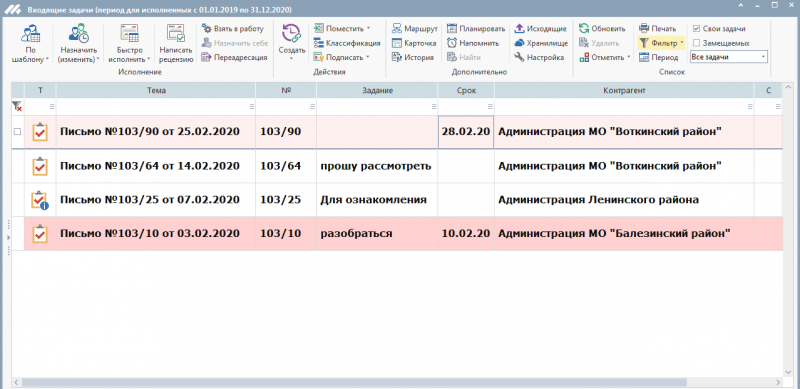
Task: Click task icon of Письмо №103/90 row
Action: [40, 132]
